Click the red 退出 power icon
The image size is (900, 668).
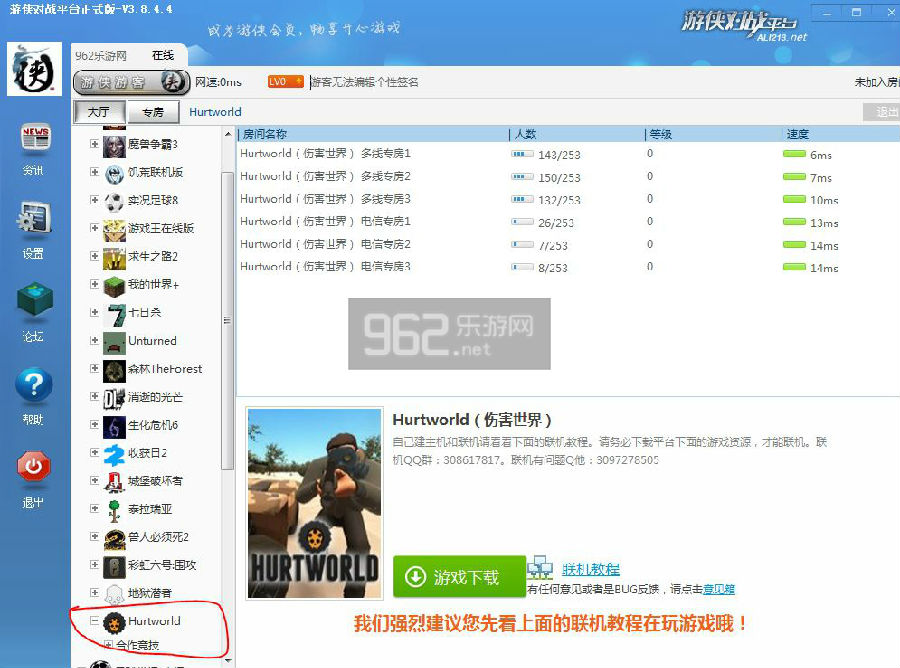(34, 468)
